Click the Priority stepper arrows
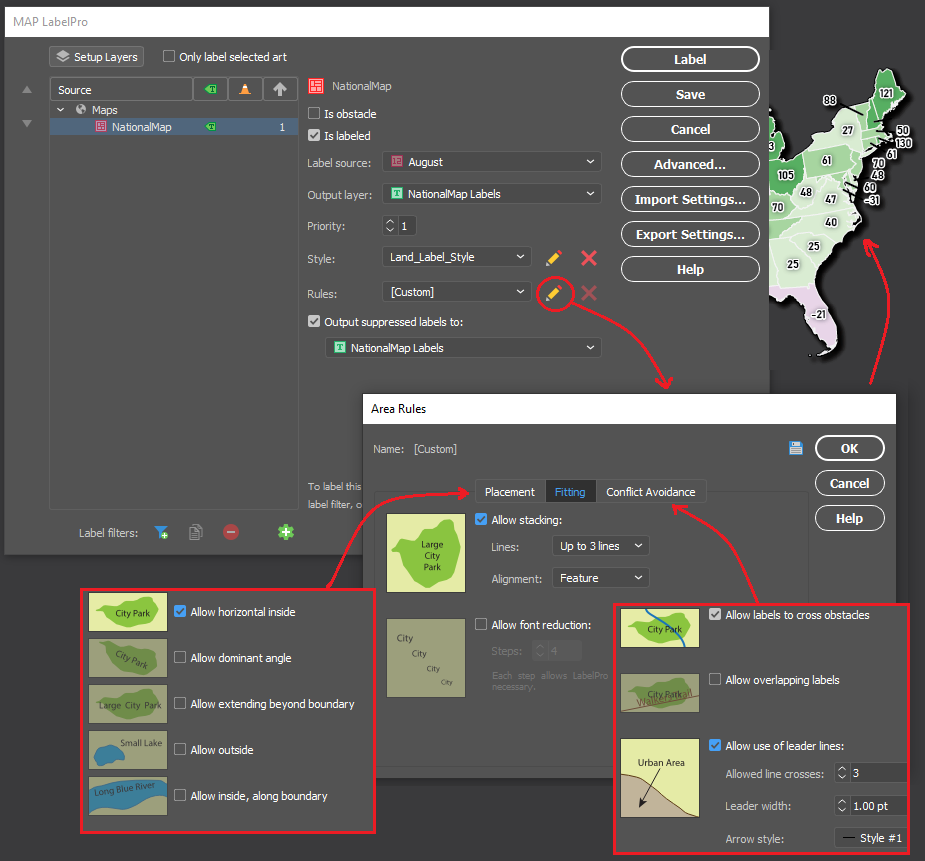The width and height of the screenshot is (925, 861). (390, 226)
